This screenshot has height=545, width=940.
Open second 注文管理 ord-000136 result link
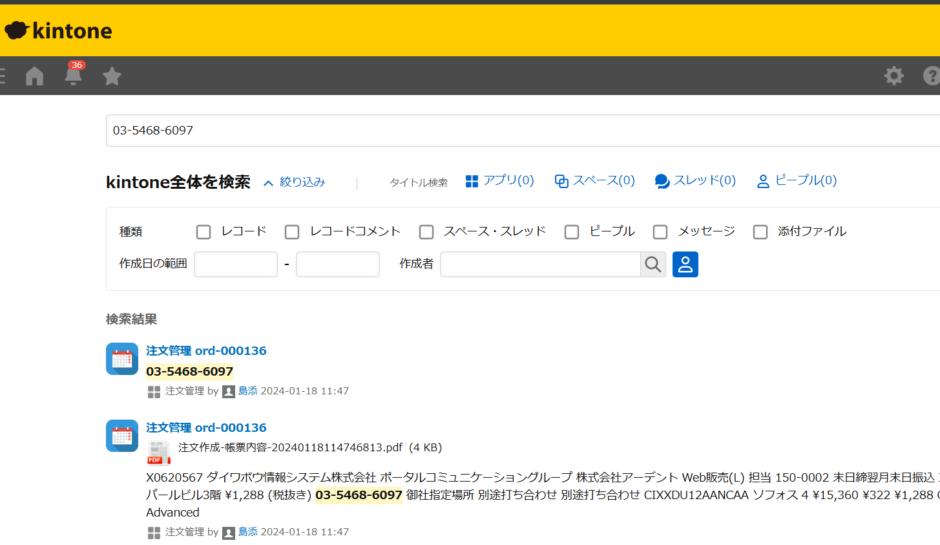pyautogui.click(x=206, y=427)
